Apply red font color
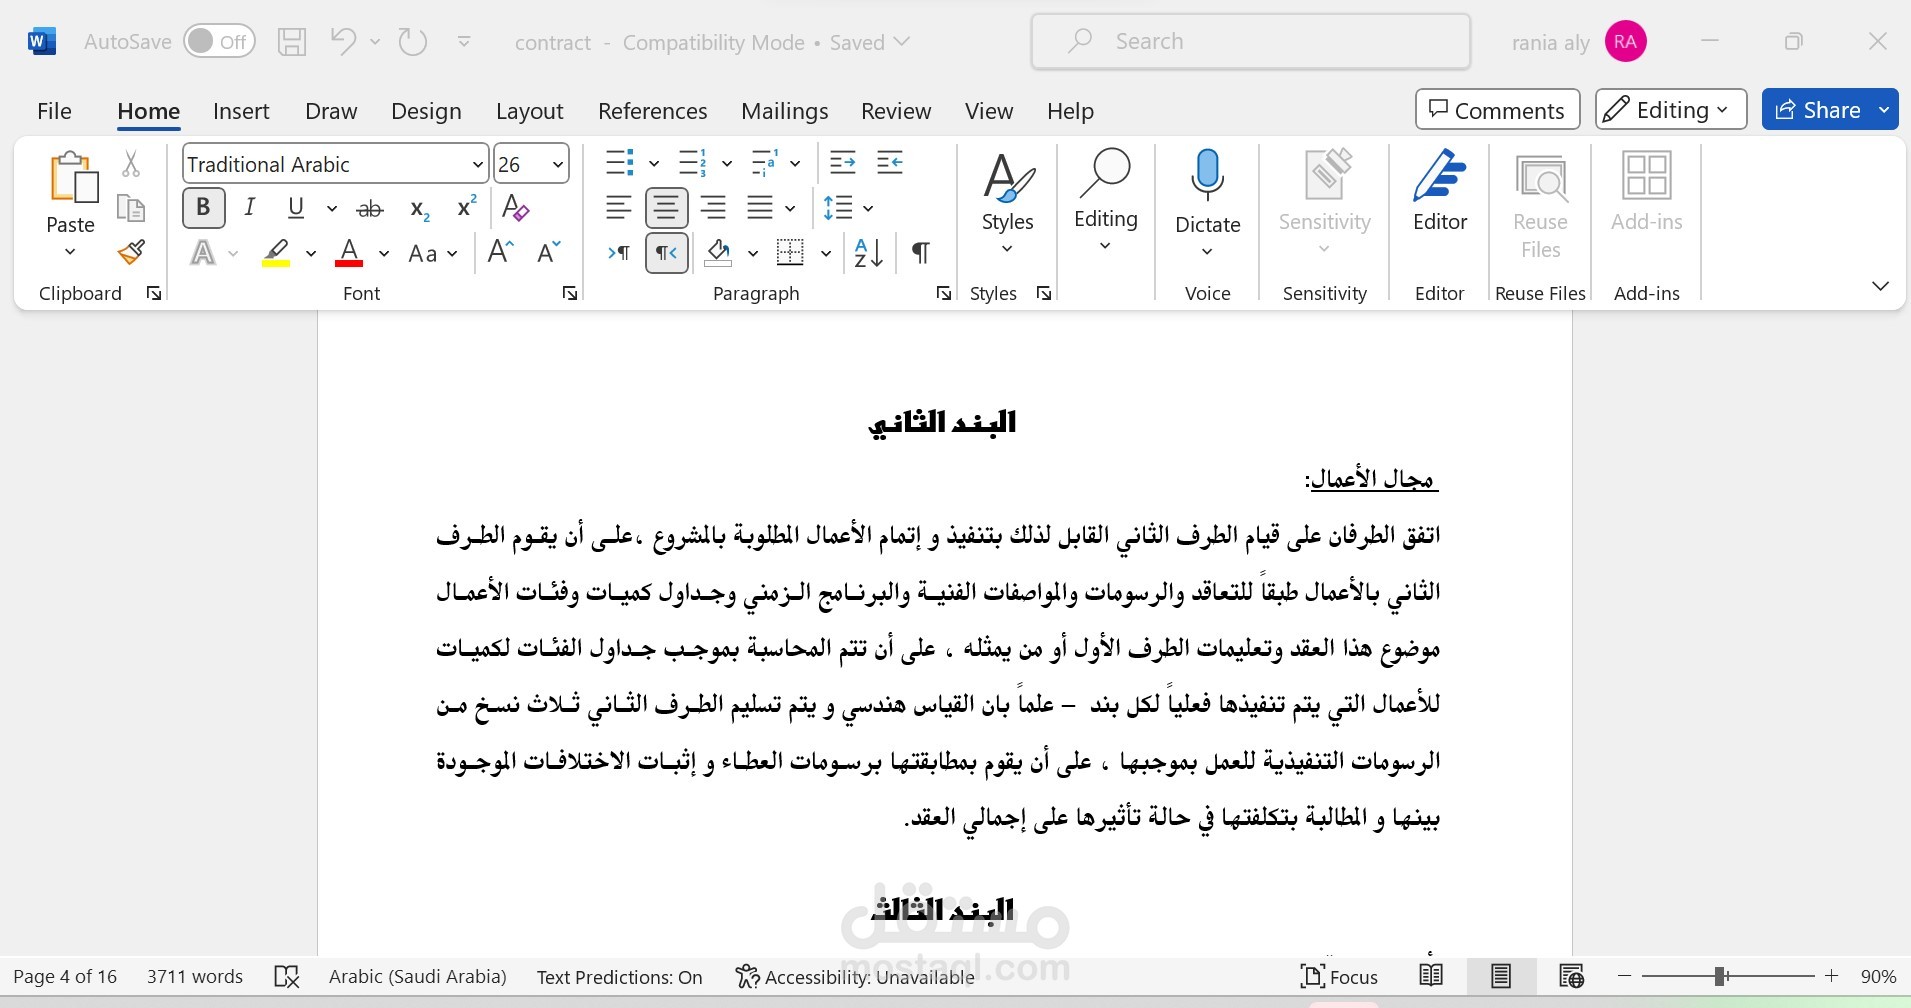The width and height of the screenshot is (1911, 1008). click(x=349, y=253)
